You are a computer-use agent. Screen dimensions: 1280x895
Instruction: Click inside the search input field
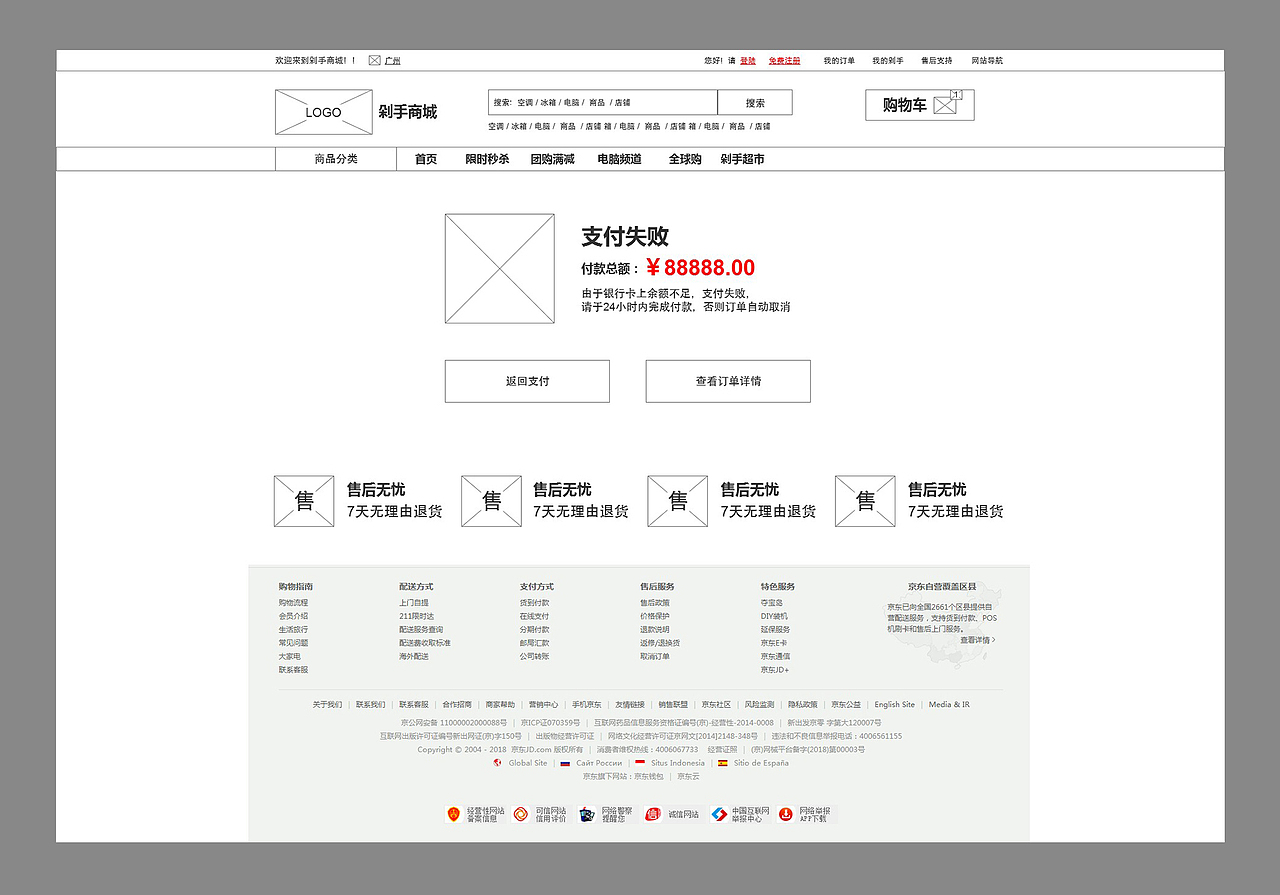[600, 102]
